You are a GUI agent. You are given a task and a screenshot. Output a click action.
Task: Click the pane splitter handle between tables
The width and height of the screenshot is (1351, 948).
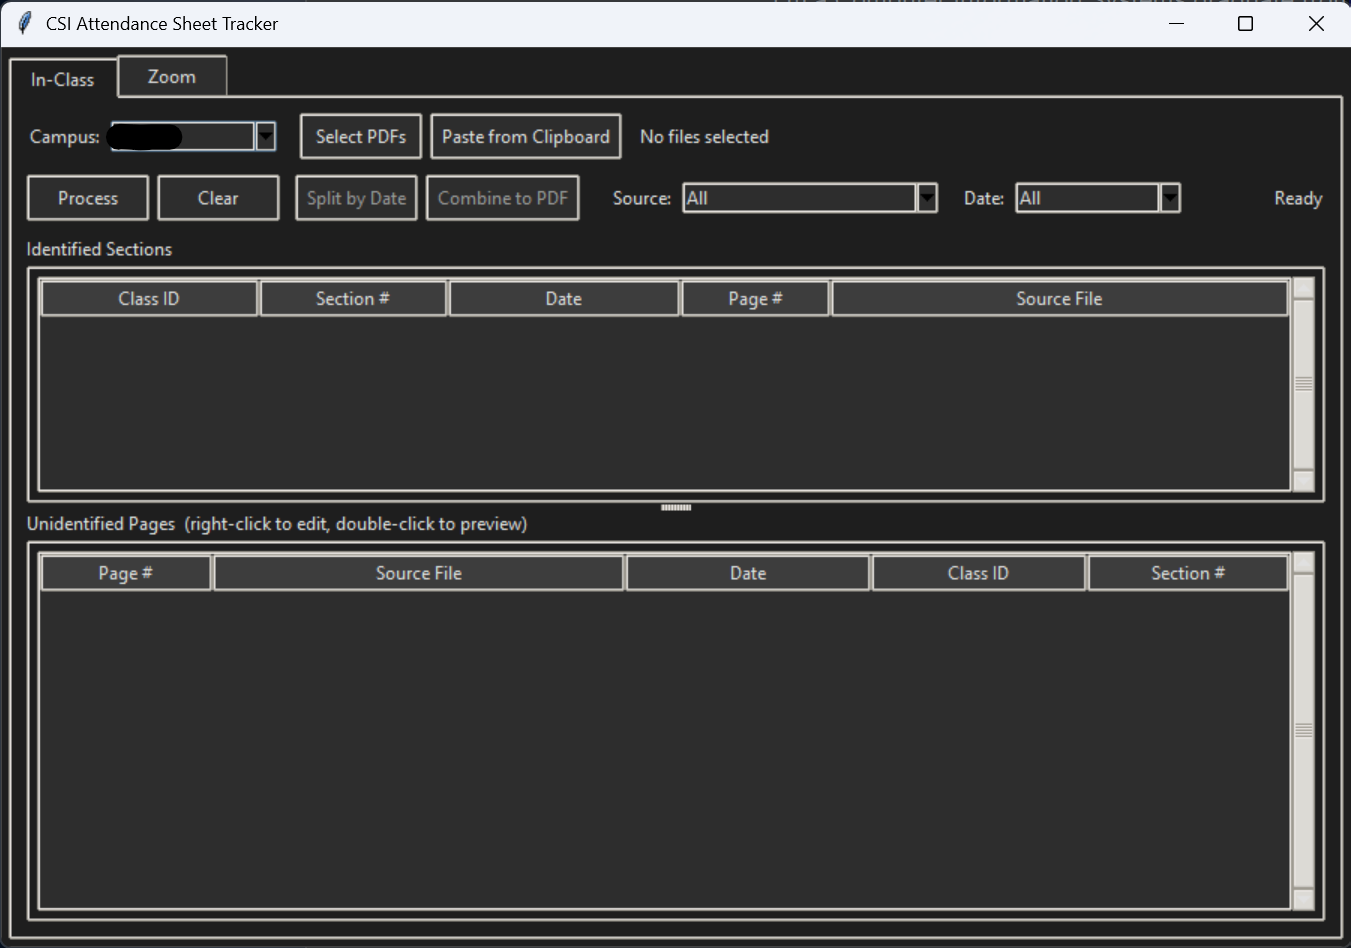[x=676, y=508]
